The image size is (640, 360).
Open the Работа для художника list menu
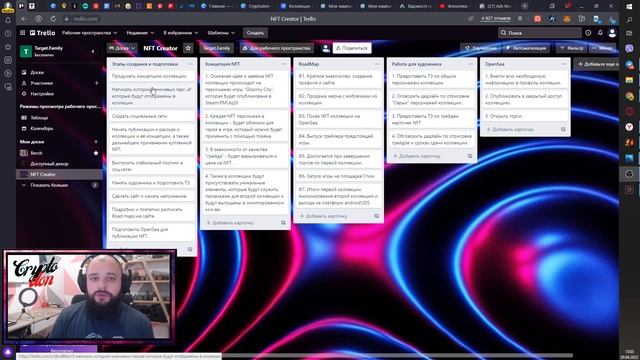470,64
